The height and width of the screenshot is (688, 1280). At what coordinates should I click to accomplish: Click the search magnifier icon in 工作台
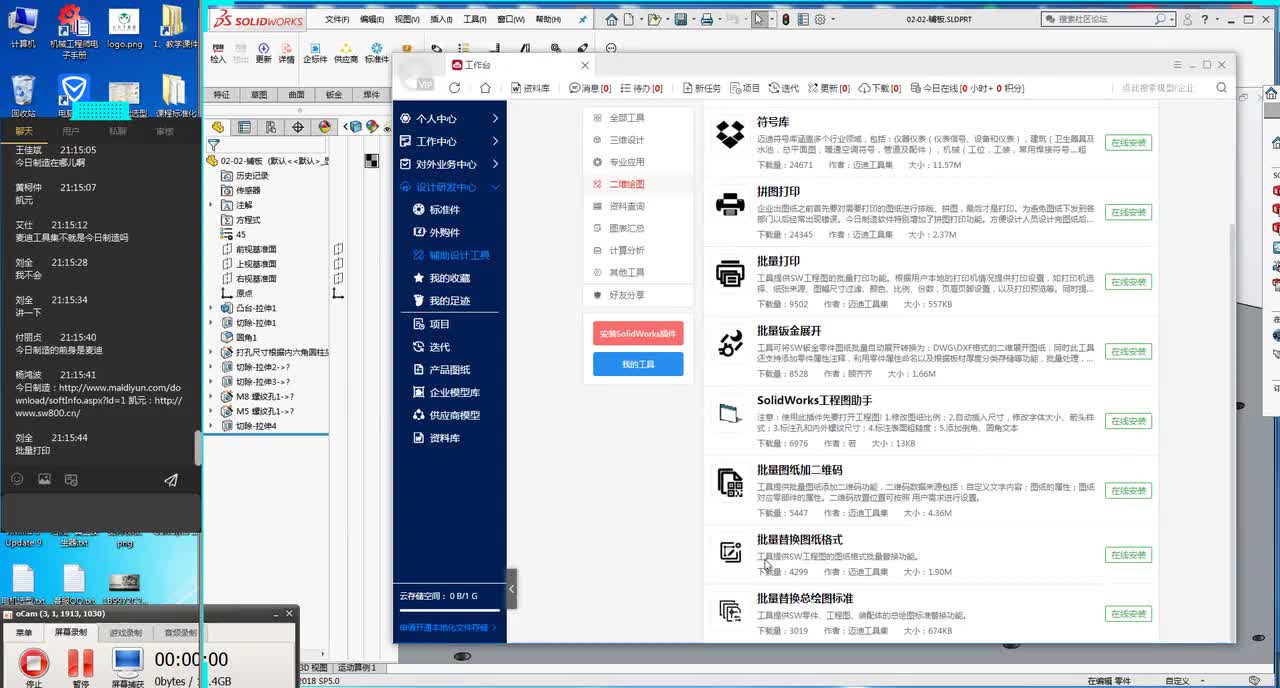(x=1221, y=88)
